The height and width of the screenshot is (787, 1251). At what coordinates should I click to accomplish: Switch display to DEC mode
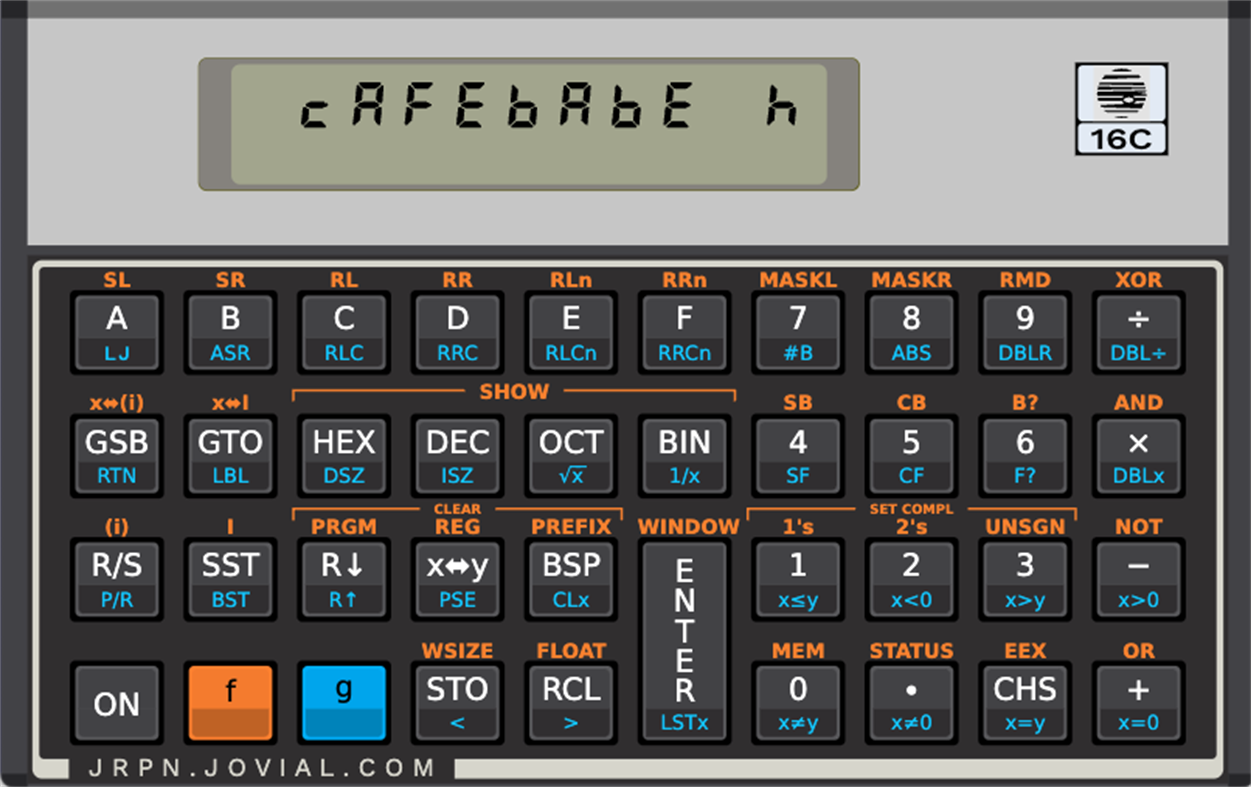457,454
